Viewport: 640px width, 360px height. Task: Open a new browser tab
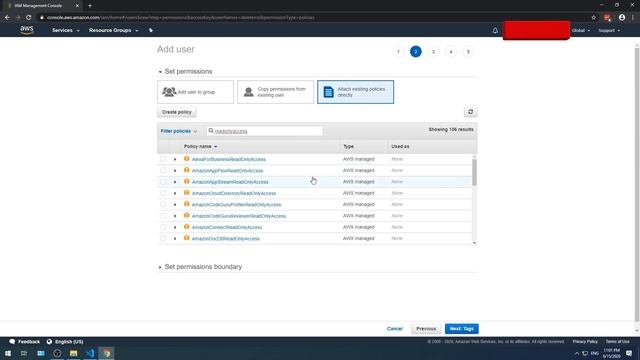tap(90, 6)
